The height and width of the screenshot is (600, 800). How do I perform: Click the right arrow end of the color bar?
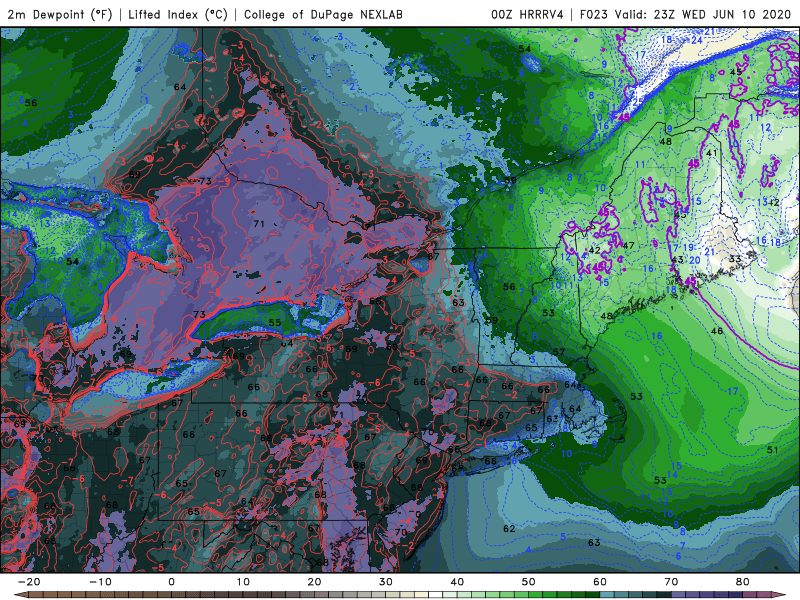(x=779, y=595)
